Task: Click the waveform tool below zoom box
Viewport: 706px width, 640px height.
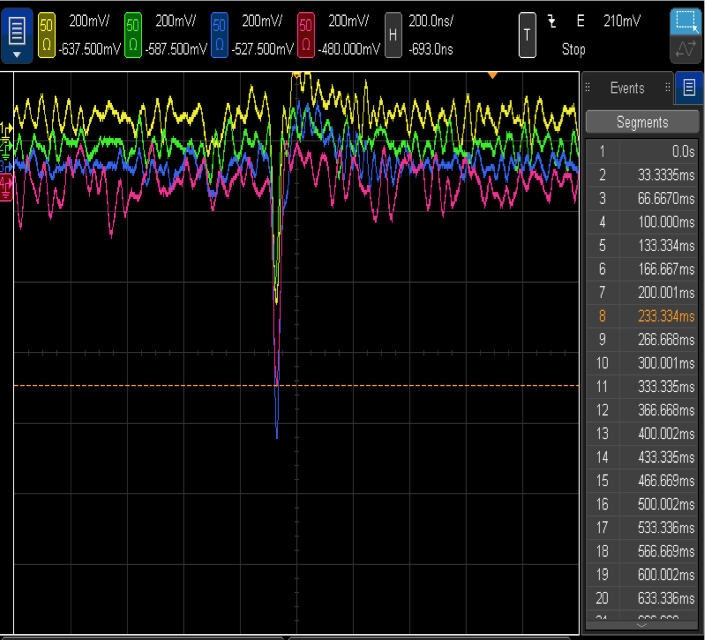Action: (685, 49)
